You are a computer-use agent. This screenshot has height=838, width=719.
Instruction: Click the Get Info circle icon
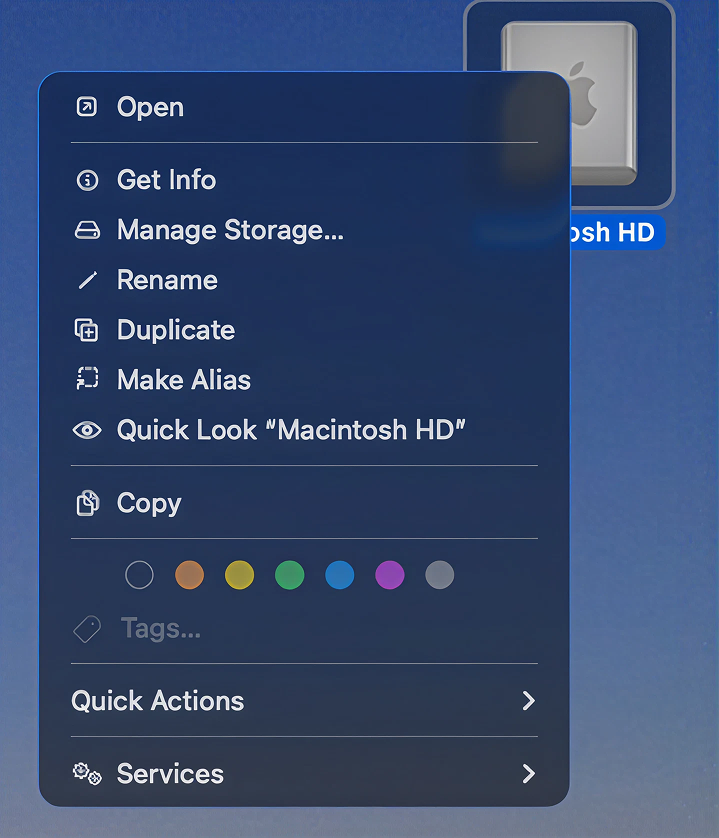click(87, 180)
